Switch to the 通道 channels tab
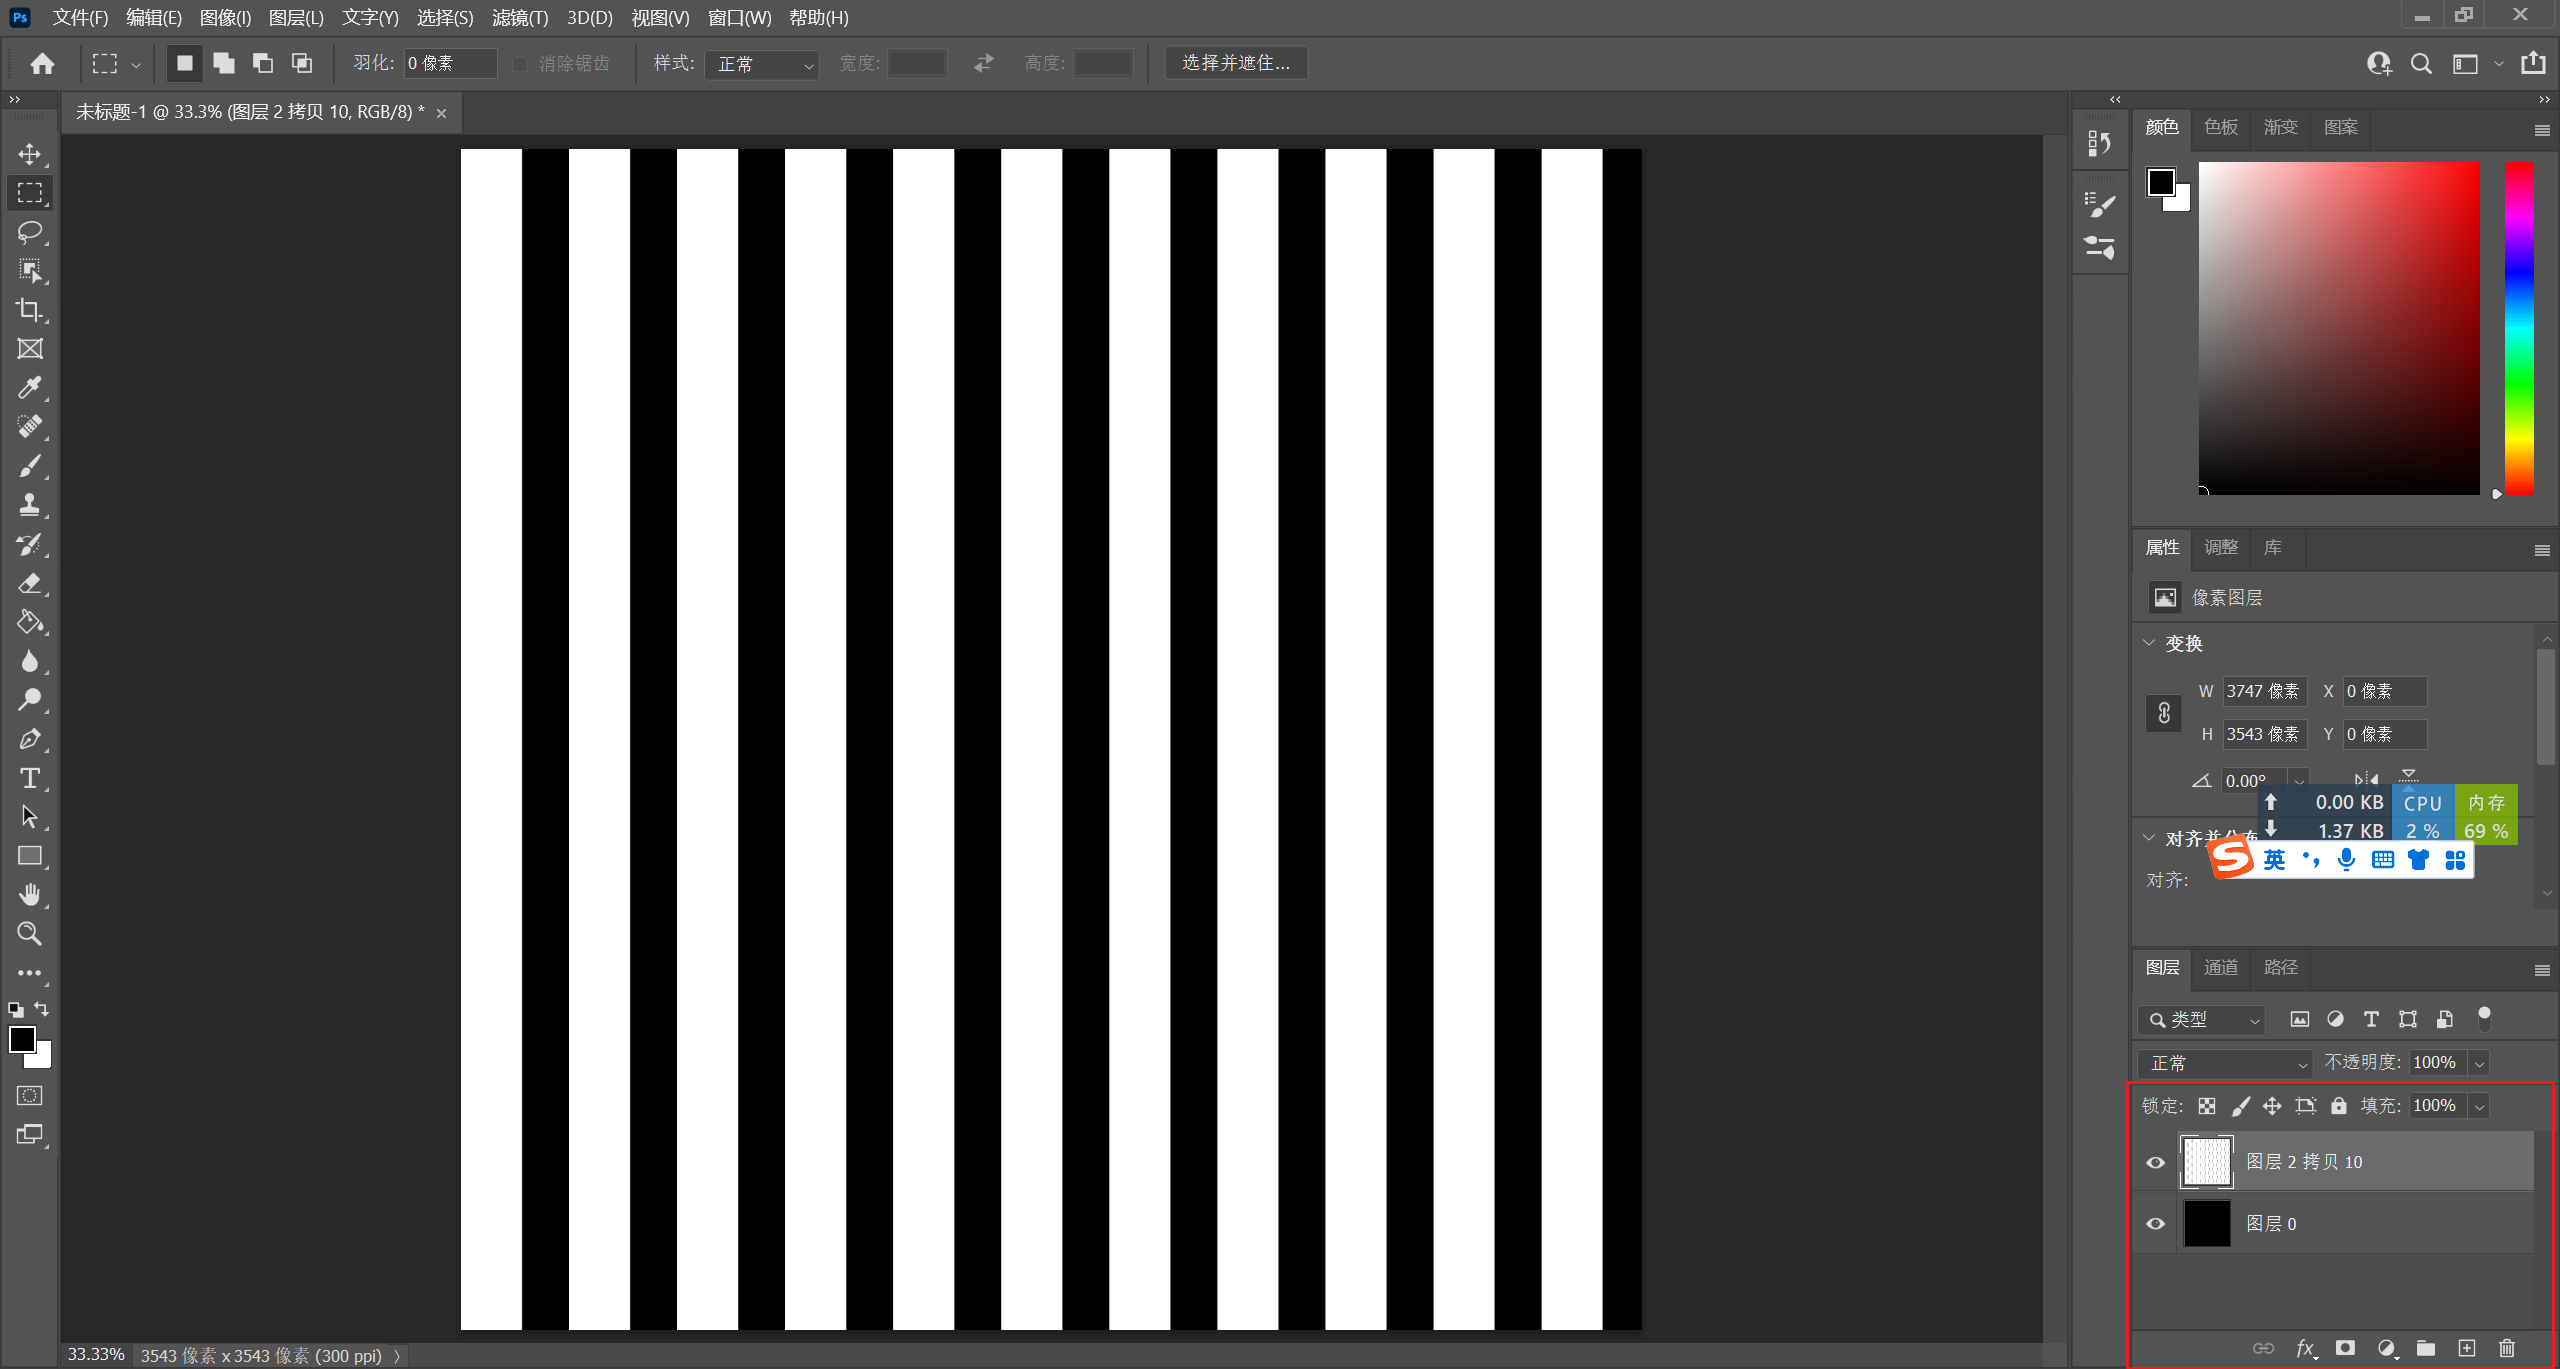The image size is (2560, 1369). 2220,967
